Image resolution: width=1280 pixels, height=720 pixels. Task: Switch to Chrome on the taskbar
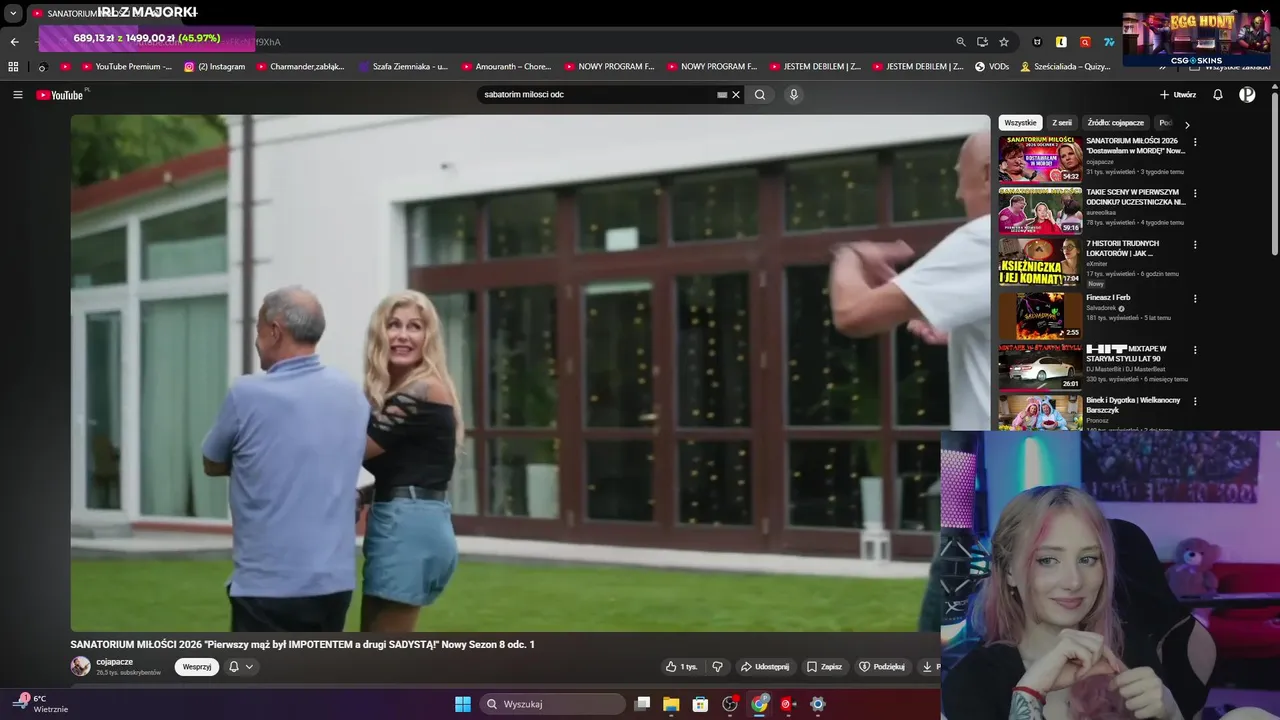coord(759,704)
